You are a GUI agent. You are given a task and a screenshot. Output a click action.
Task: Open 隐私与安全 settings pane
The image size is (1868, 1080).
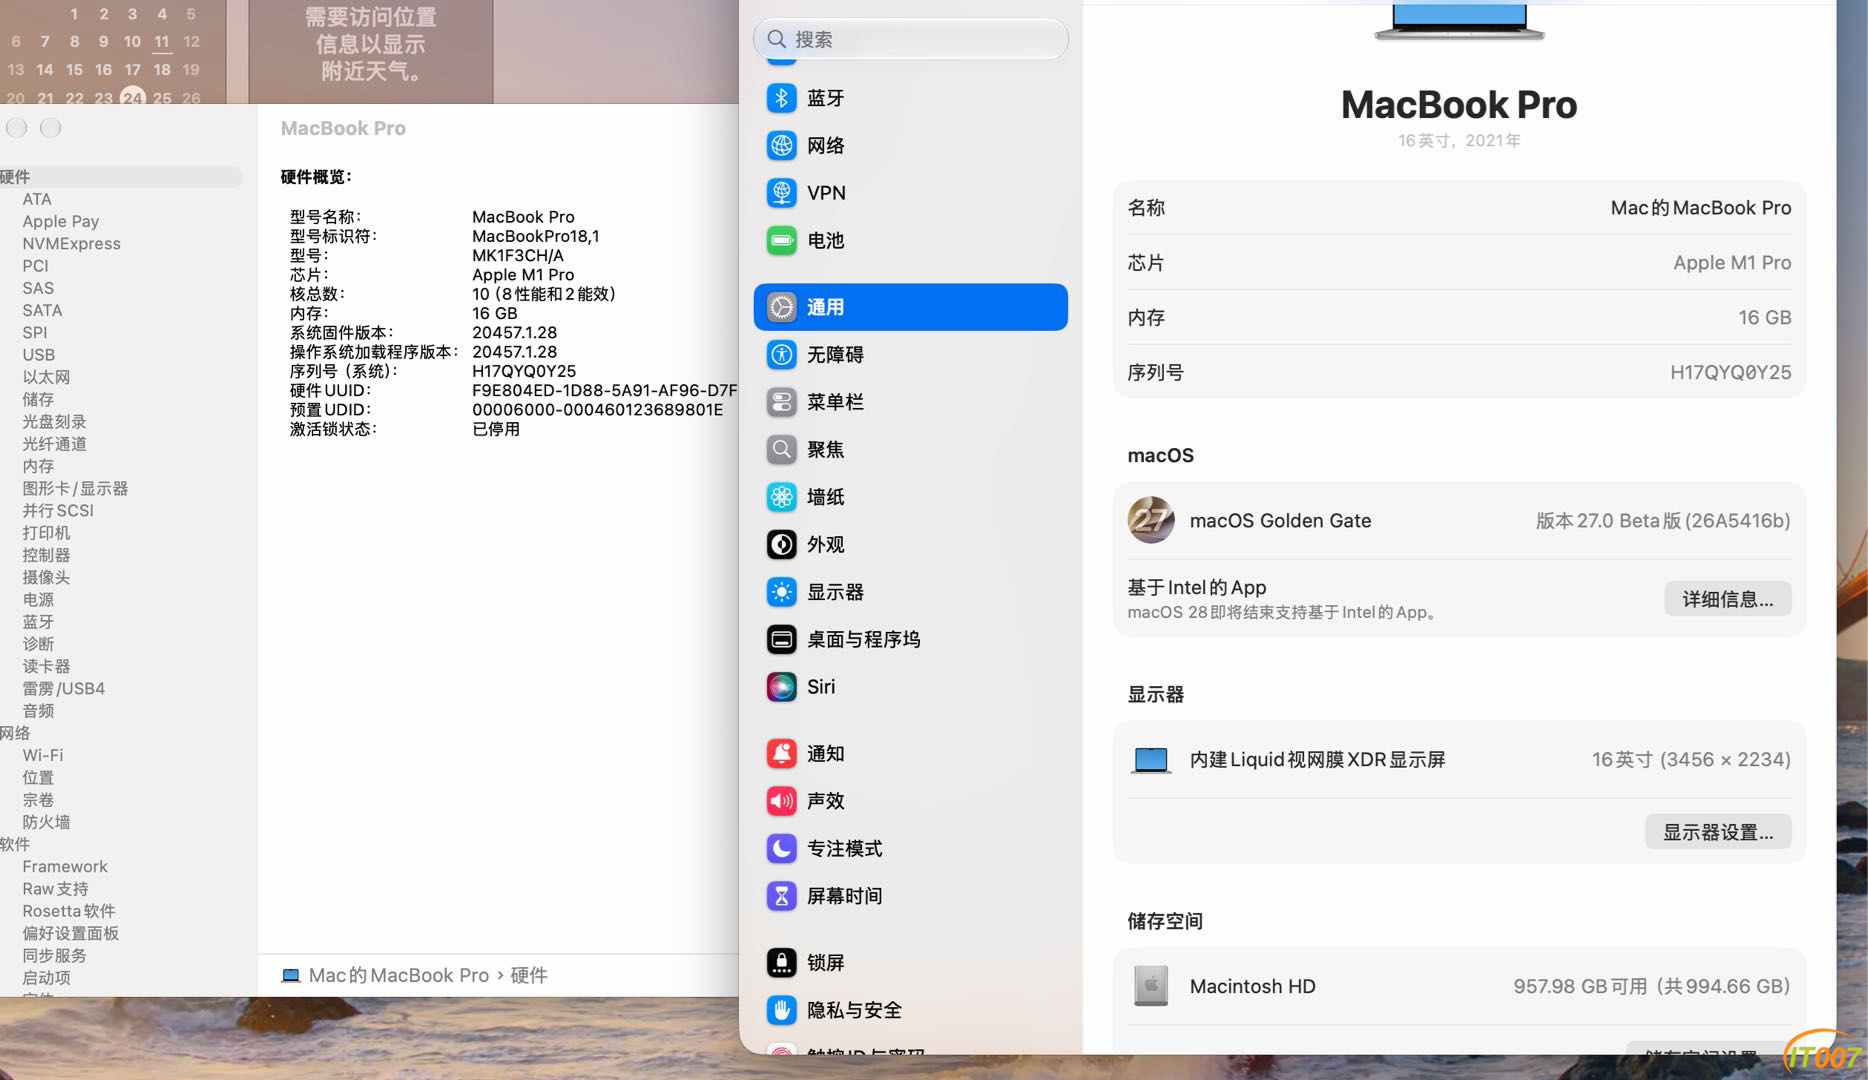(910, 1010)
